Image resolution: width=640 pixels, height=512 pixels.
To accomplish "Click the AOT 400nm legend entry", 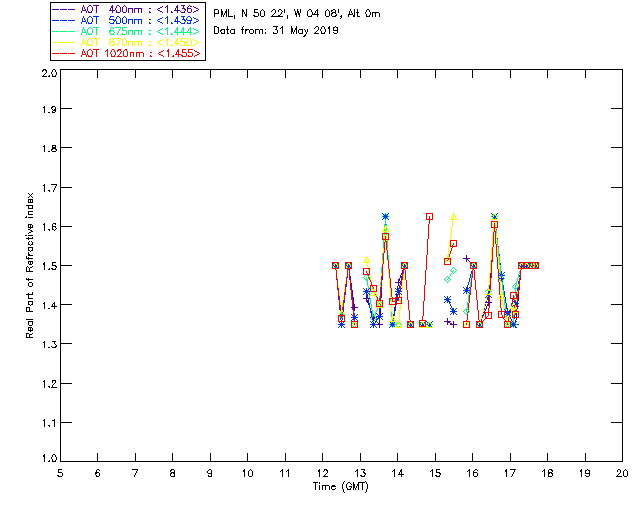I will coord(127,9).
